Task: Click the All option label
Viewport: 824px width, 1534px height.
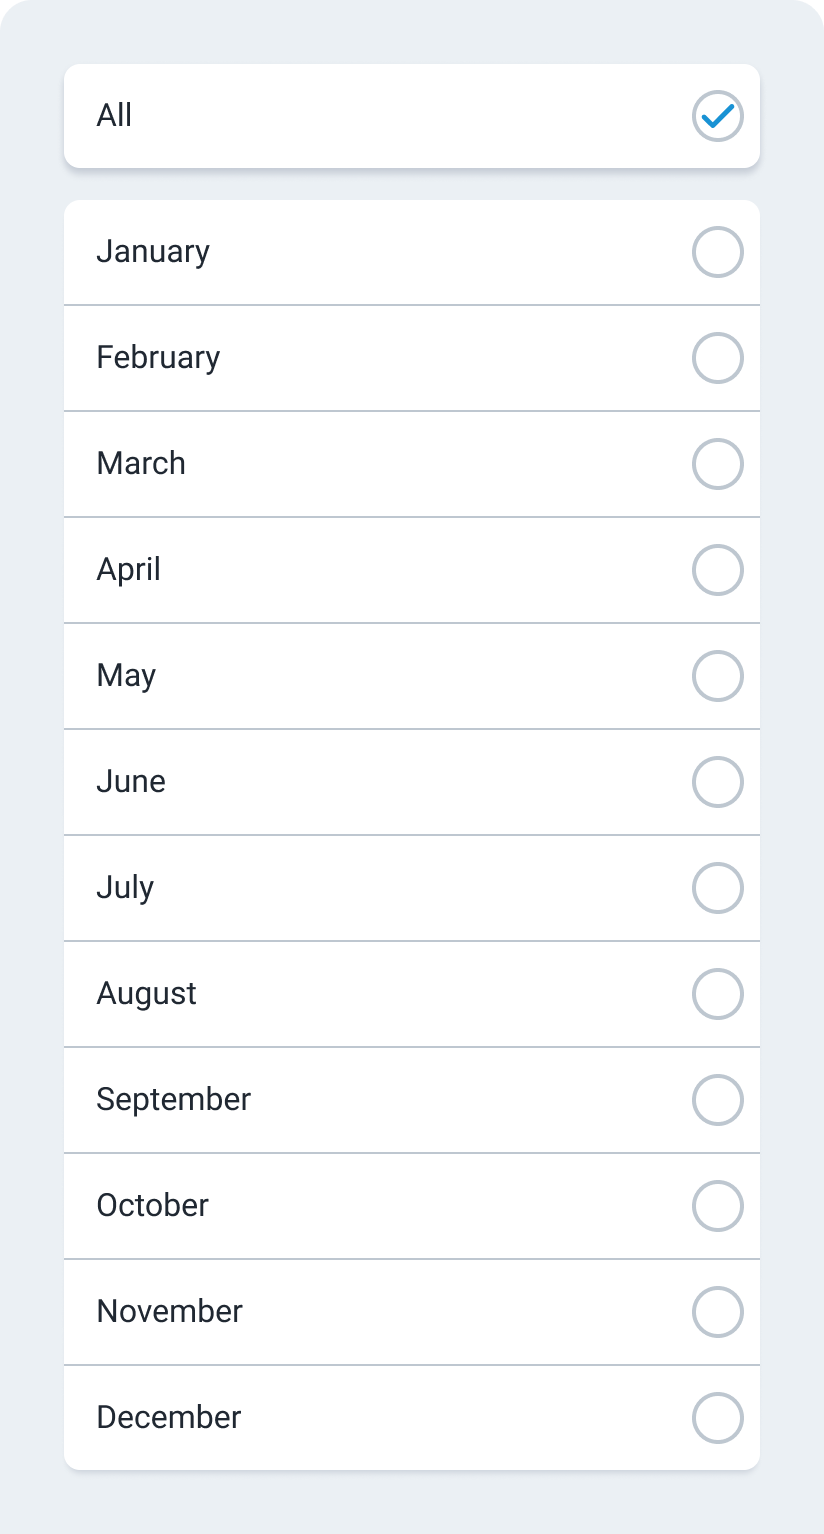Action: pos(114,116)
